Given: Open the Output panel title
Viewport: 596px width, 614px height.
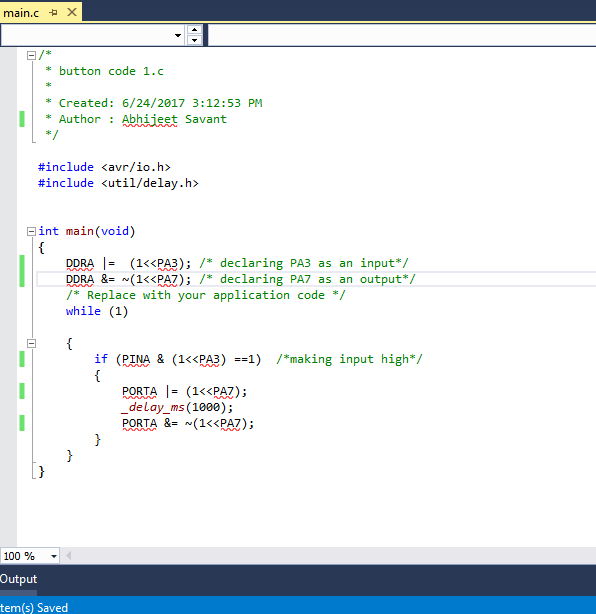Looking at the screenshot, I should (18, 579).
